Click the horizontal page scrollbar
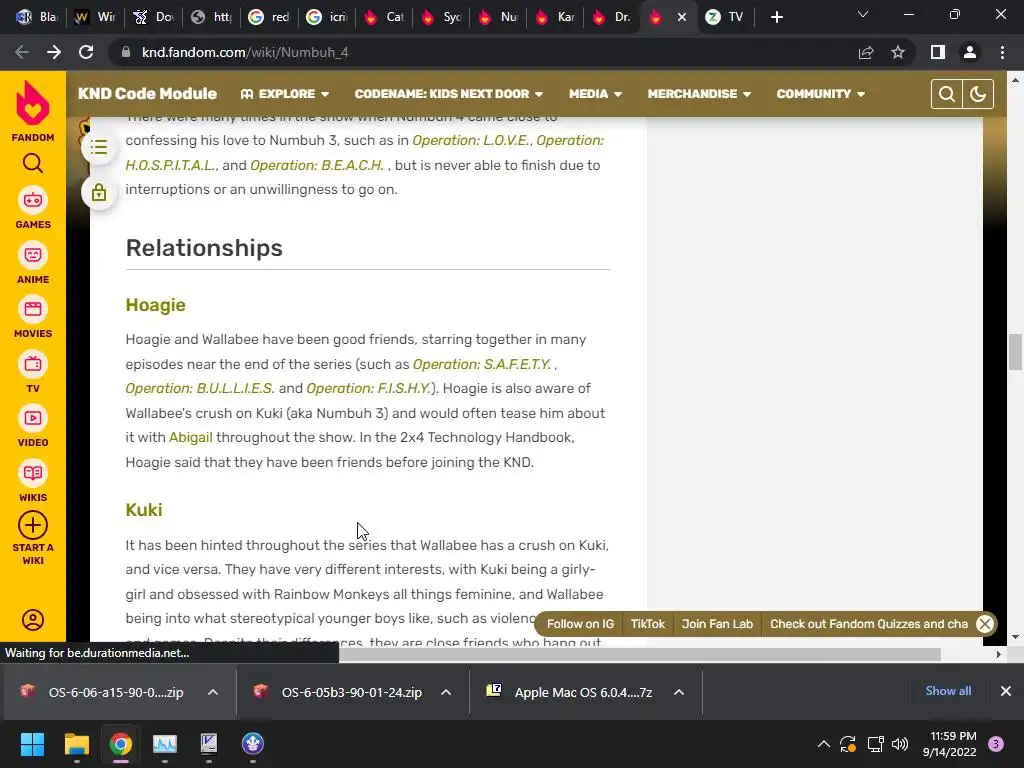1024x768 pixels. pos(640,654)
